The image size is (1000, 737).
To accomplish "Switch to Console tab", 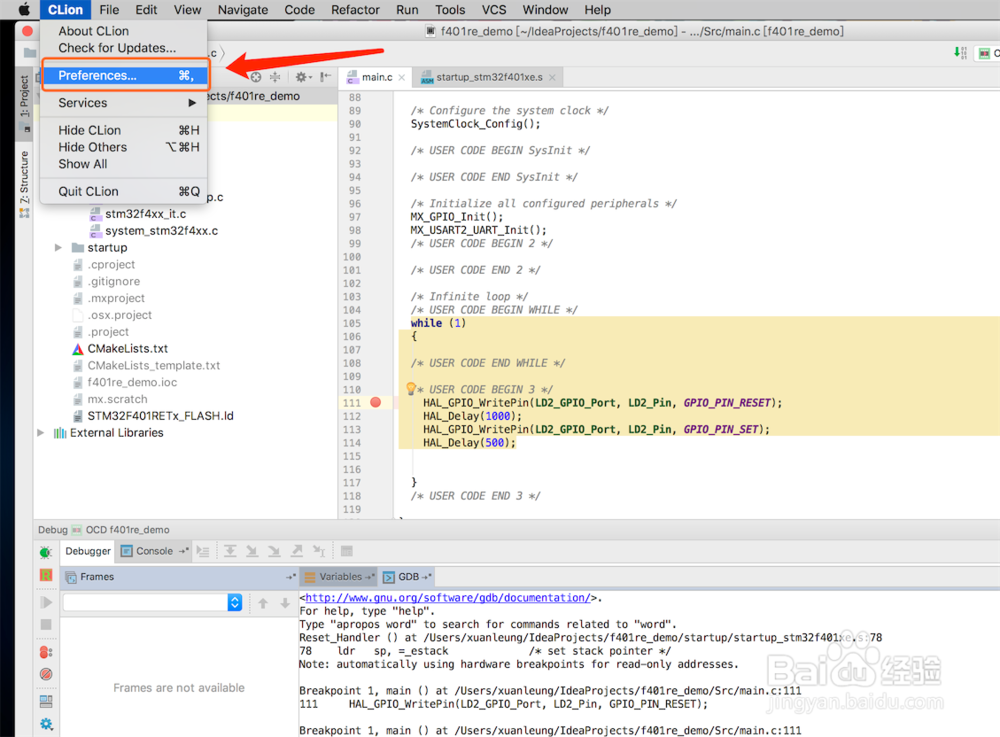I will click(154, 551).
